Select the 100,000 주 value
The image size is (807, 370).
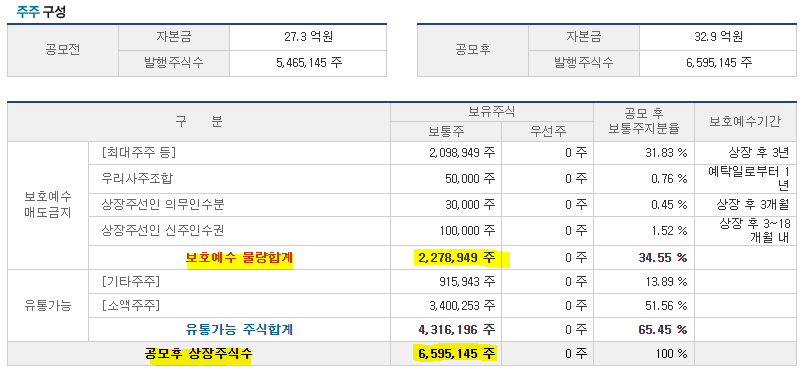point(467,231)
